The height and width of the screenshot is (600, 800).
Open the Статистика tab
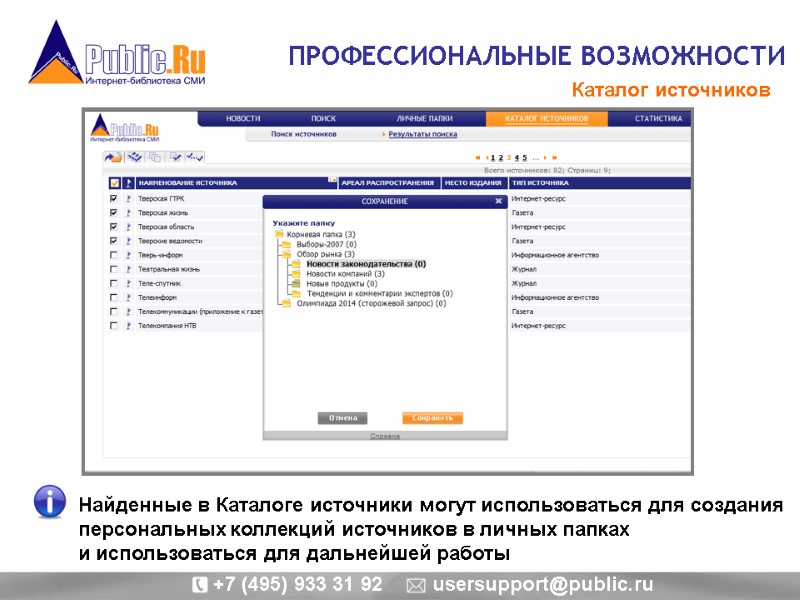click(658, 118)
